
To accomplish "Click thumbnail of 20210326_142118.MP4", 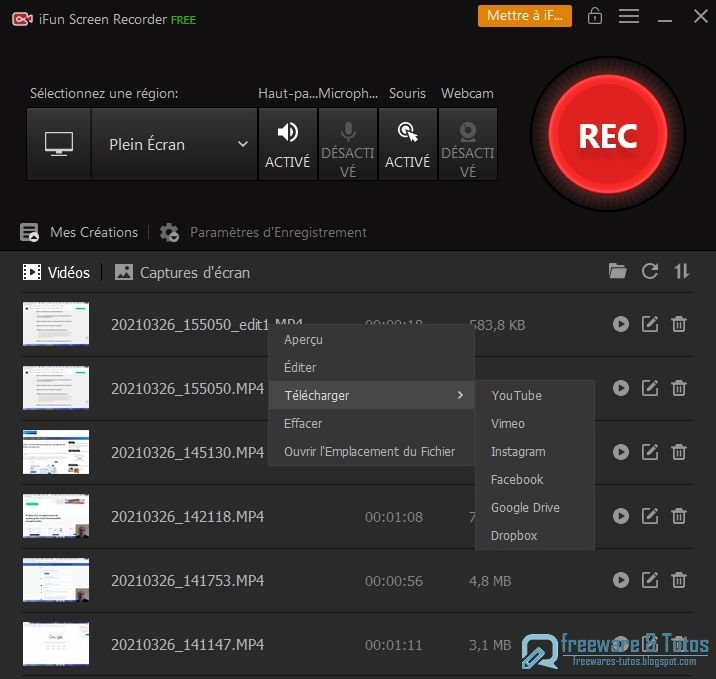I will coord(56,516).
